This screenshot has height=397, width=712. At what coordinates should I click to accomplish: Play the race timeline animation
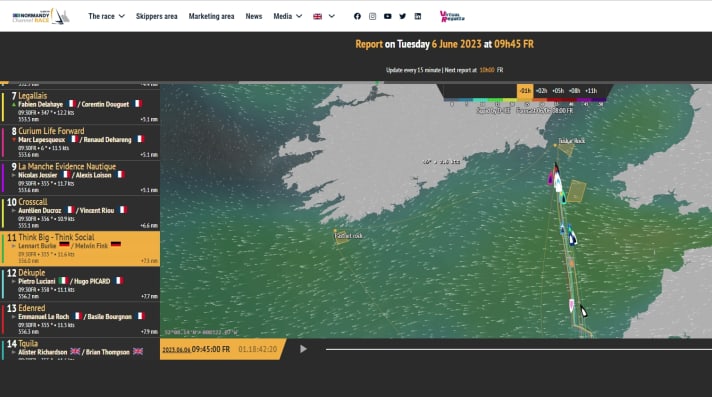coord(303,349)
